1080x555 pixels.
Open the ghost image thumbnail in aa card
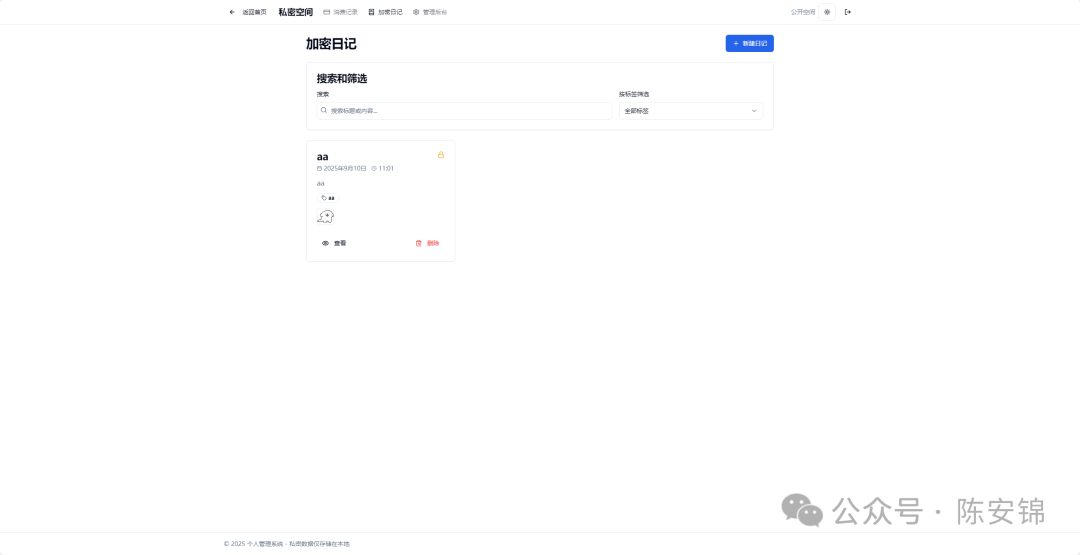[326, 217]
